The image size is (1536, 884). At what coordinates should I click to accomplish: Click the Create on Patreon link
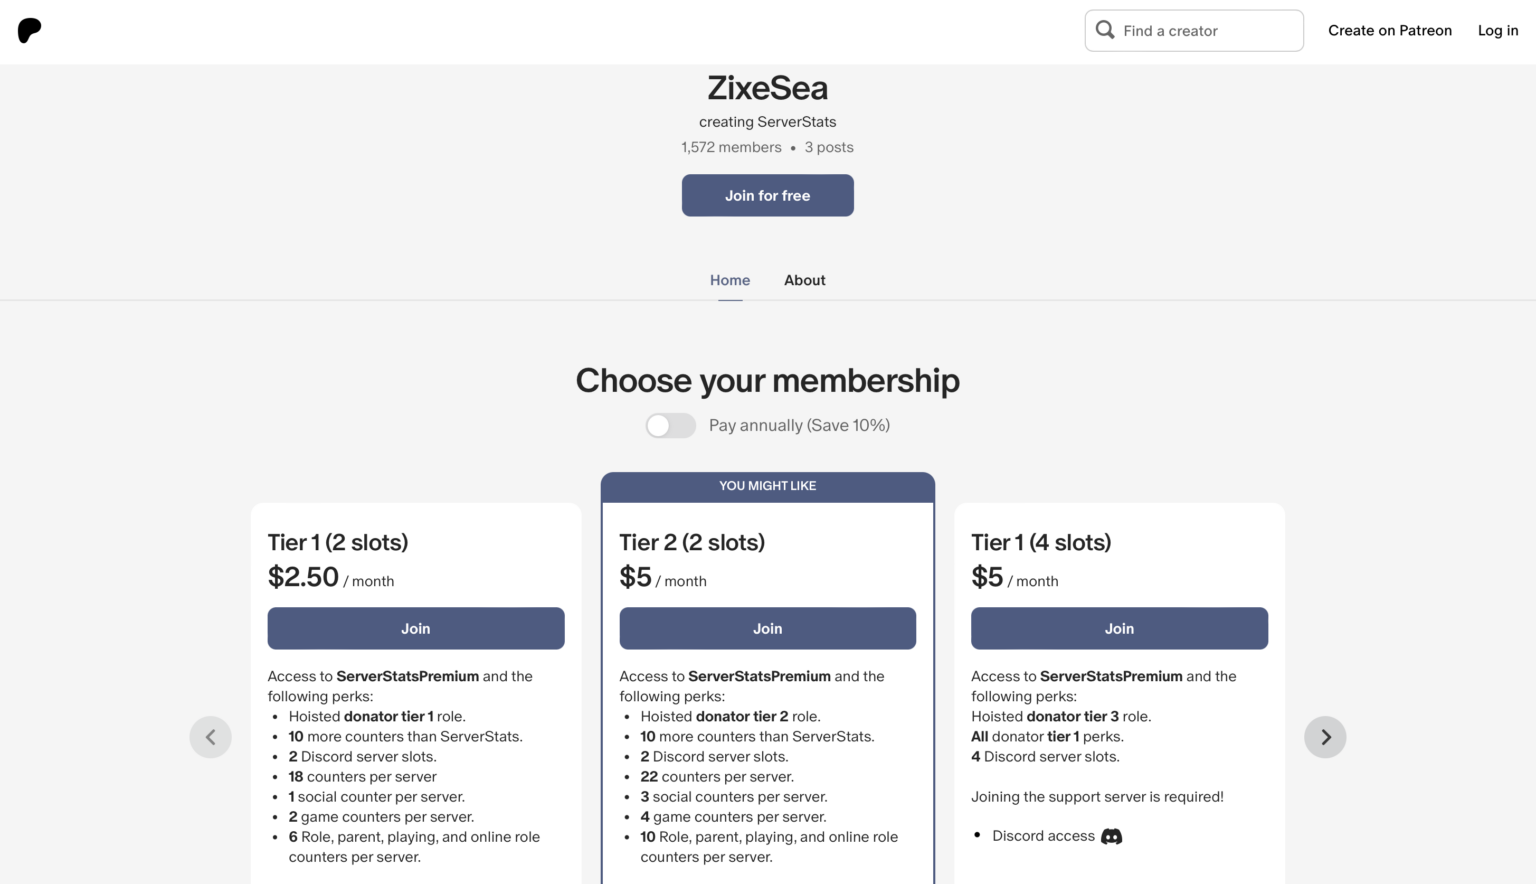[1390, 30]
